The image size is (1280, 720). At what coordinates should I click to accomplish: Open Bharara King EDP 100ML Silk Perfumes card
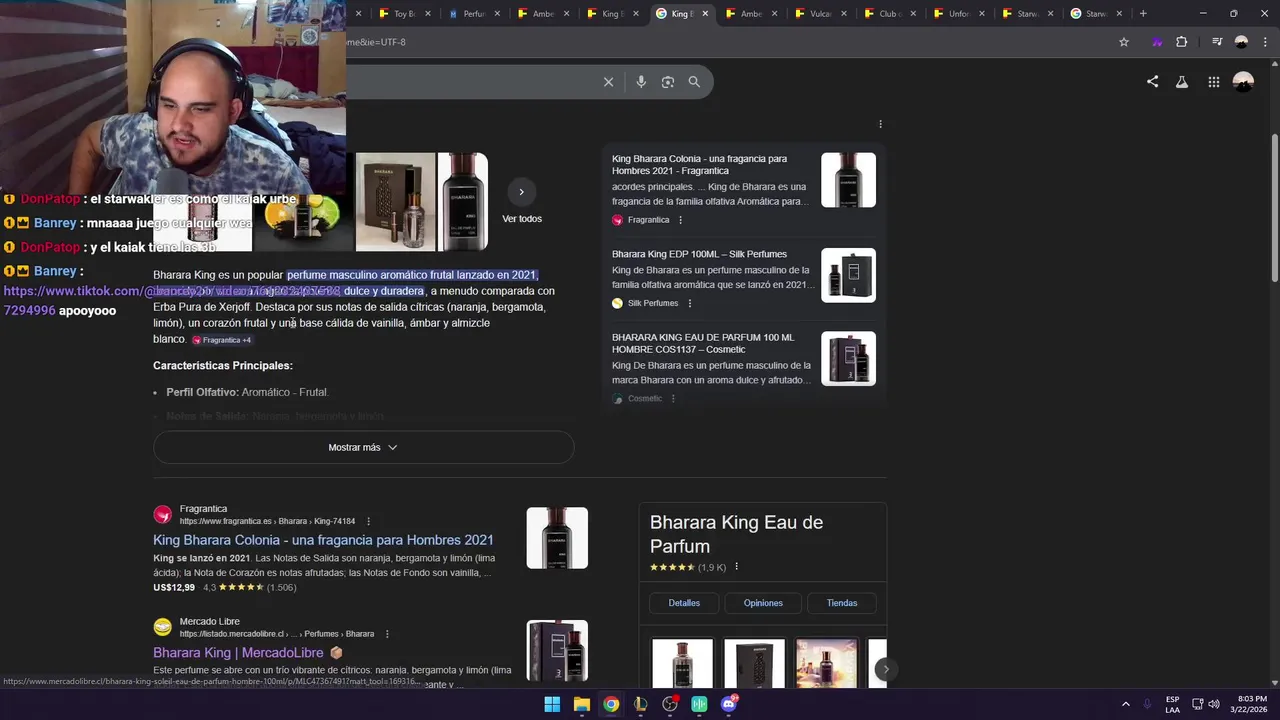click(x=743, y=276)
